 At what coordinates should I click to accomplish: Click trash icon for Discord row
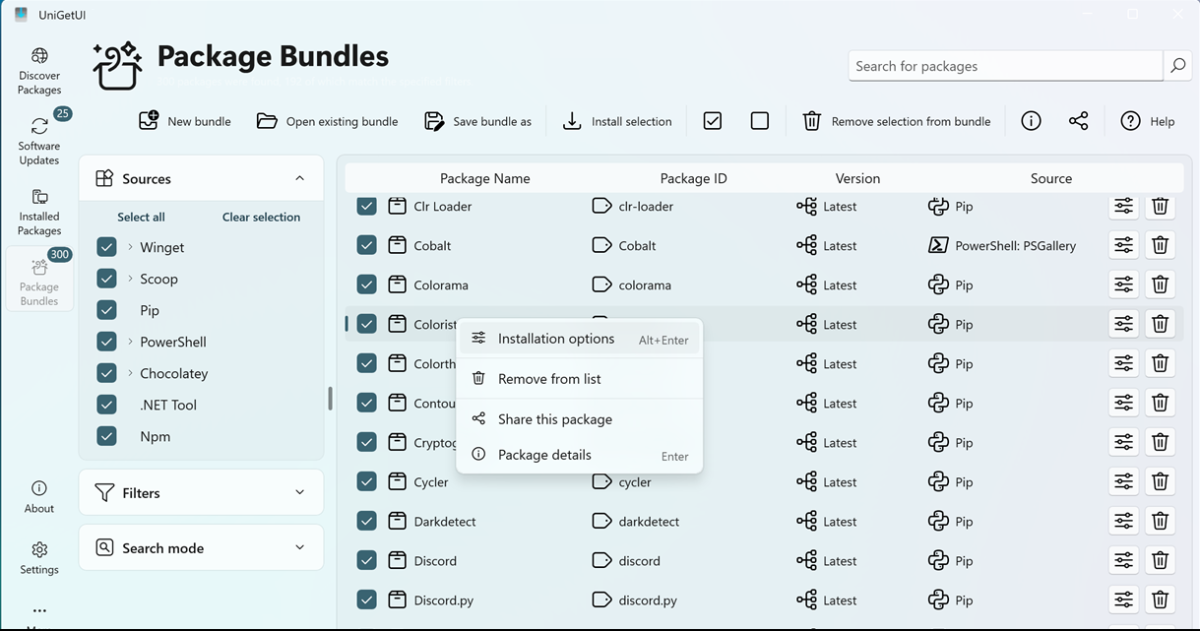point(1160,561)
